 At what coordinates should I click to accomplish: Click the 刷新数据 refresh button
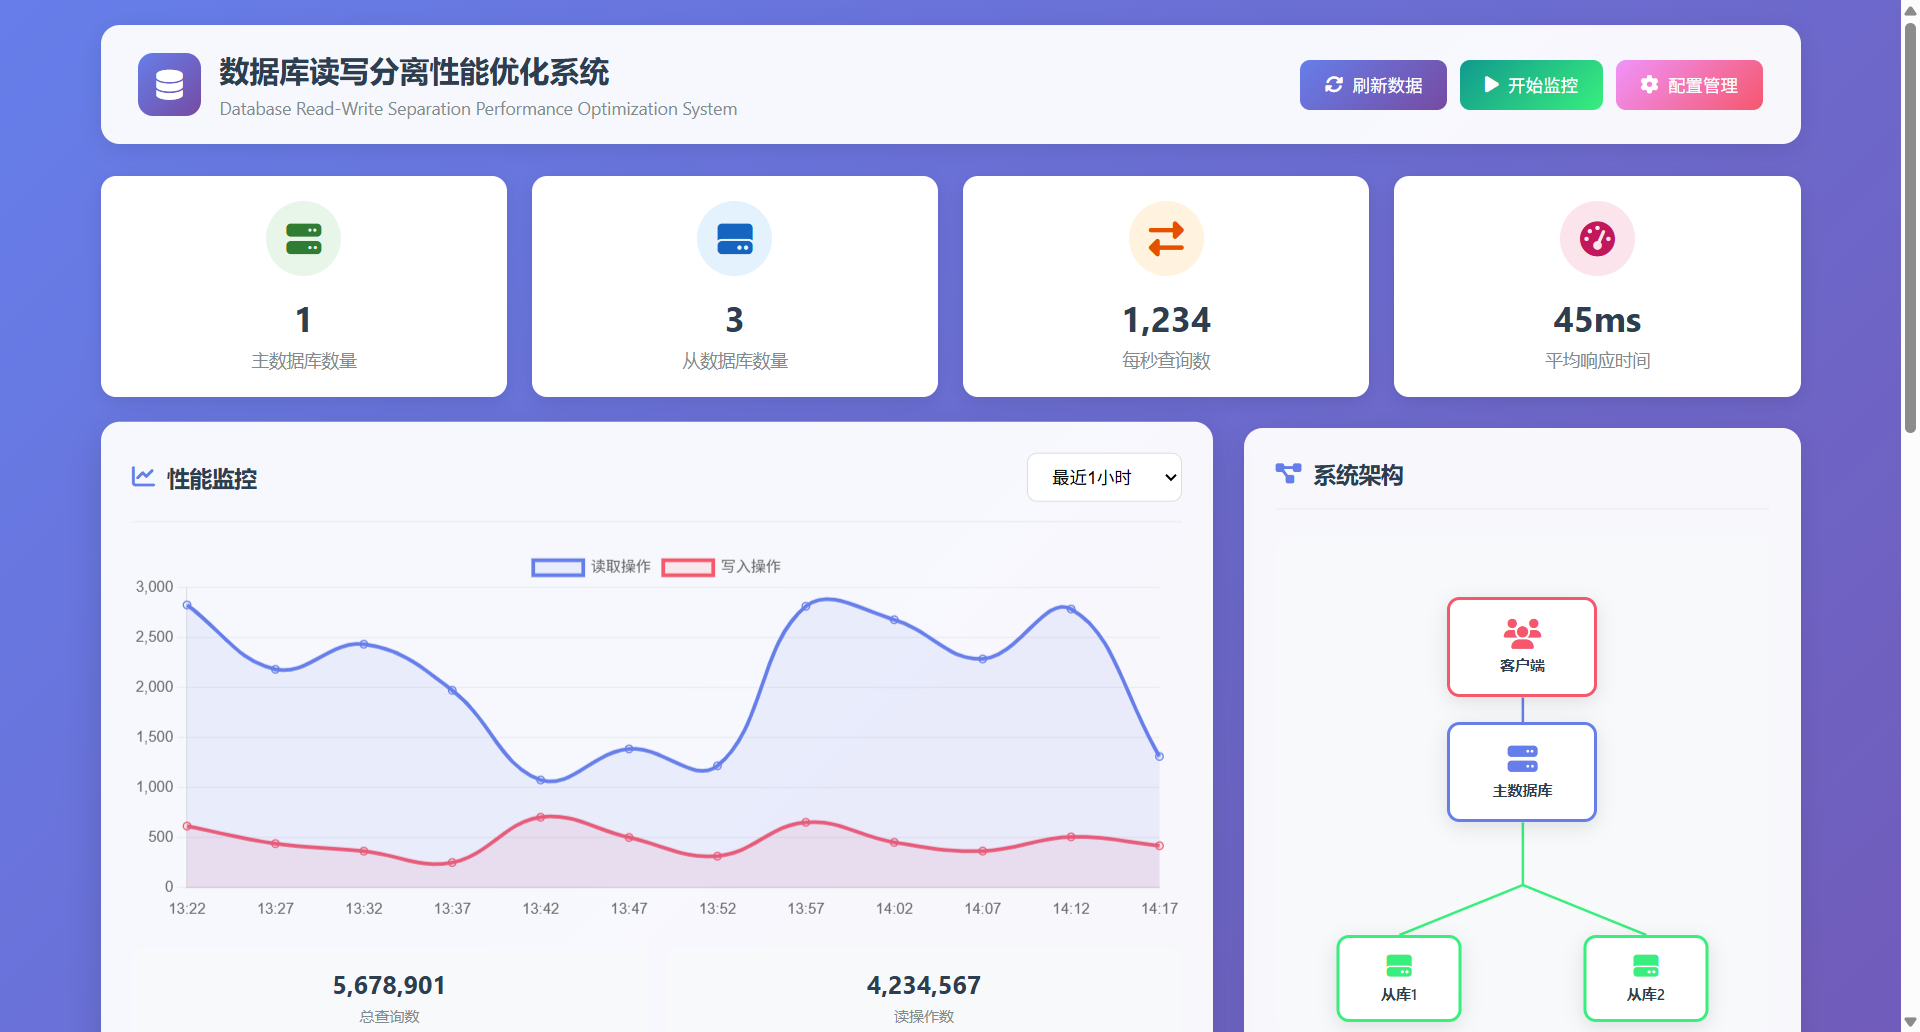click(x=1372, y=85)
